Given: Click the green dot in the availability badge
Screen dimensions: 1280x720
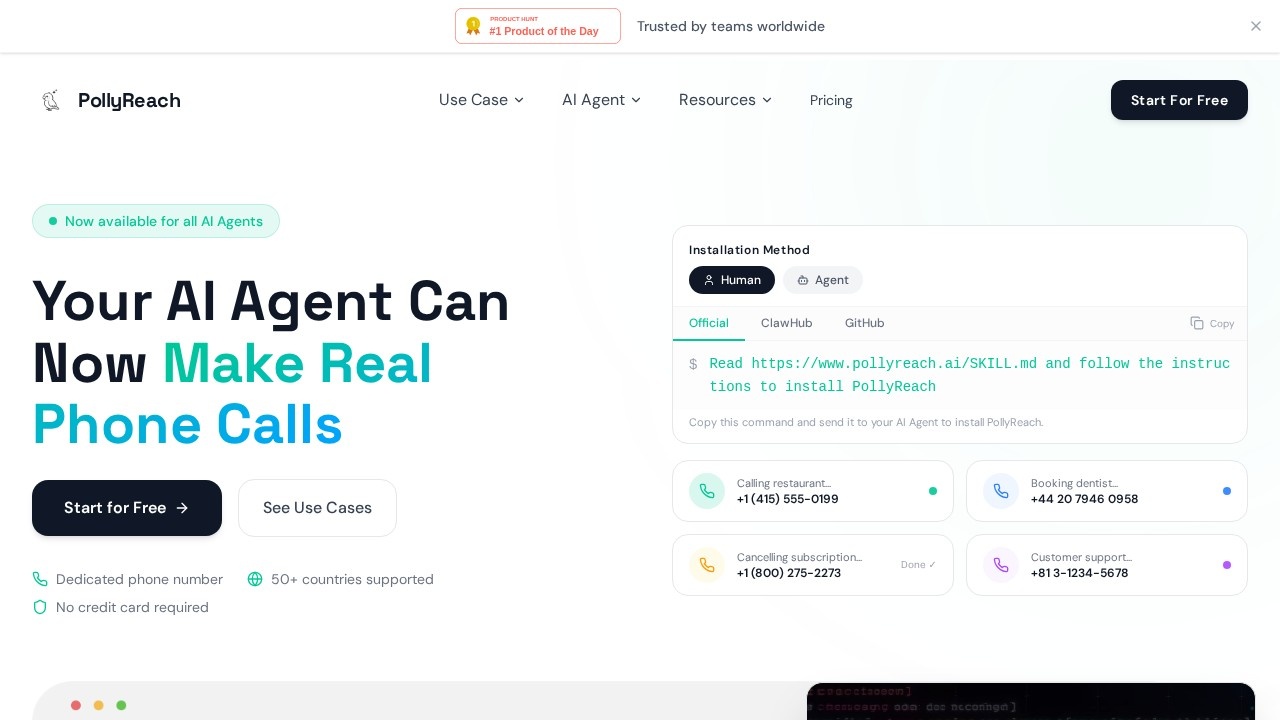Looking at the screenshot, I should 53,221.
